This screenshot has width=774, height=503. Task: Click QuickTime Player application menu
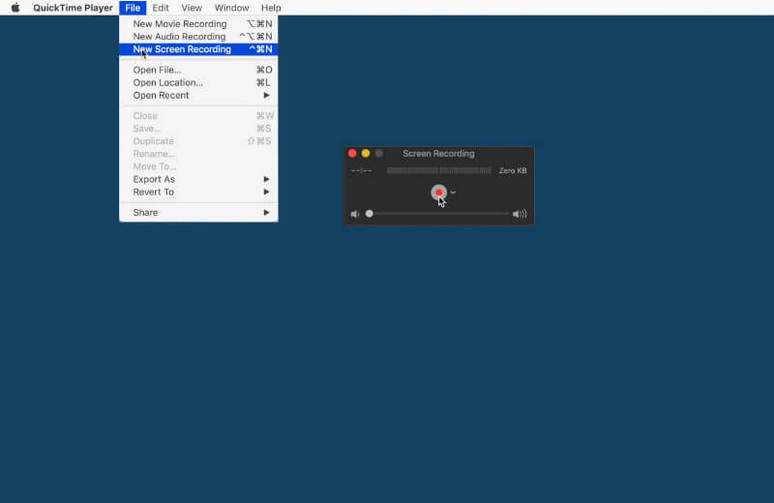pos(73,8)
